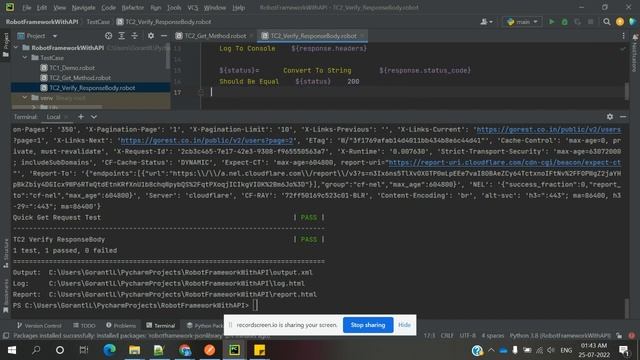
Task: Open Notifications sidebar on the right
Action: click(635, 53)
